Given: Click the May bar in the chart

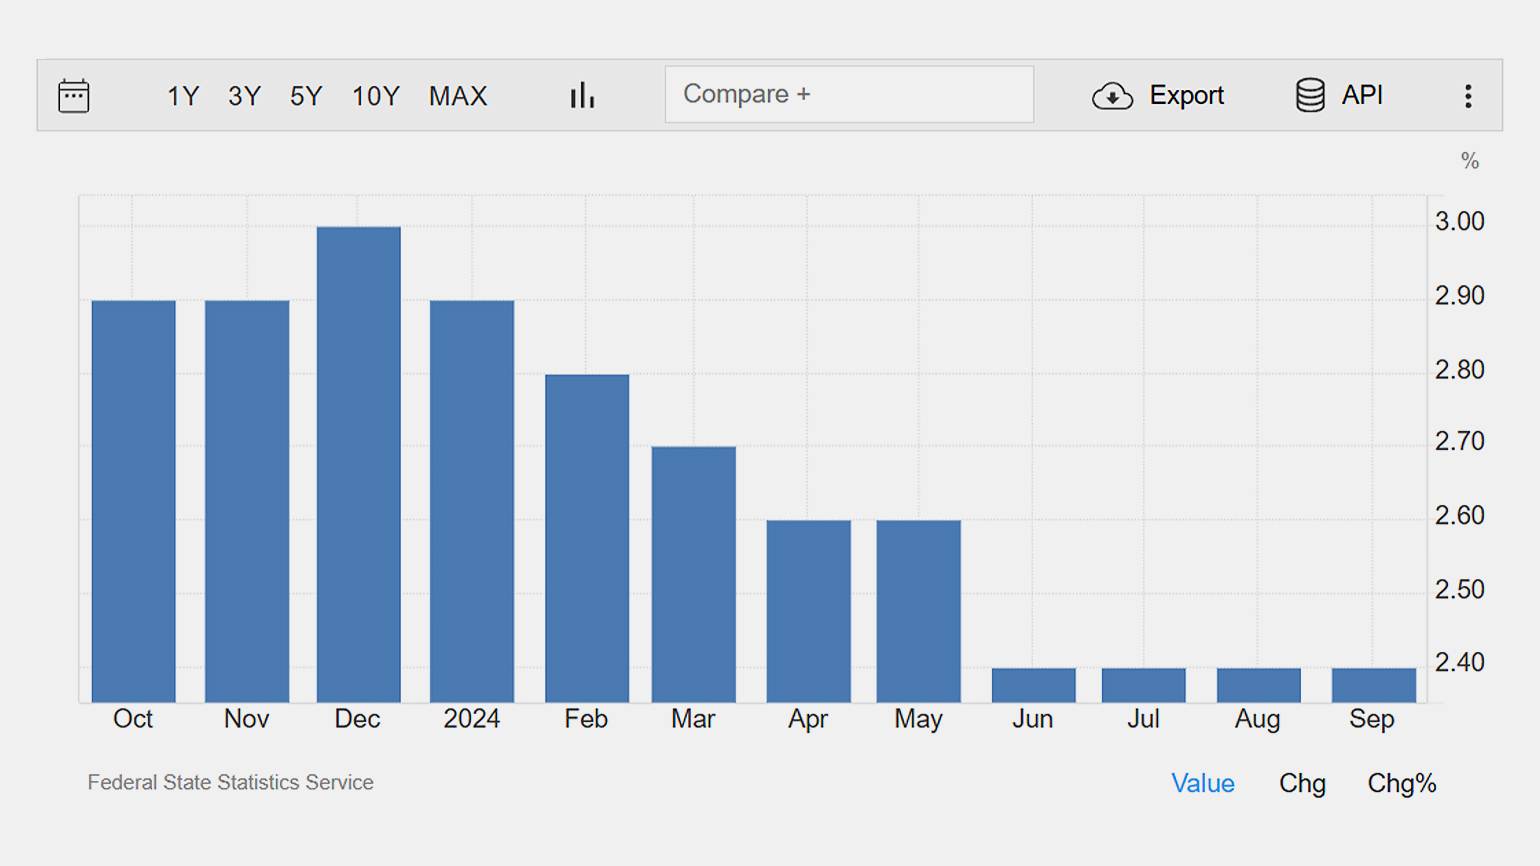Looking at the screenshot, I should [919, 611].
